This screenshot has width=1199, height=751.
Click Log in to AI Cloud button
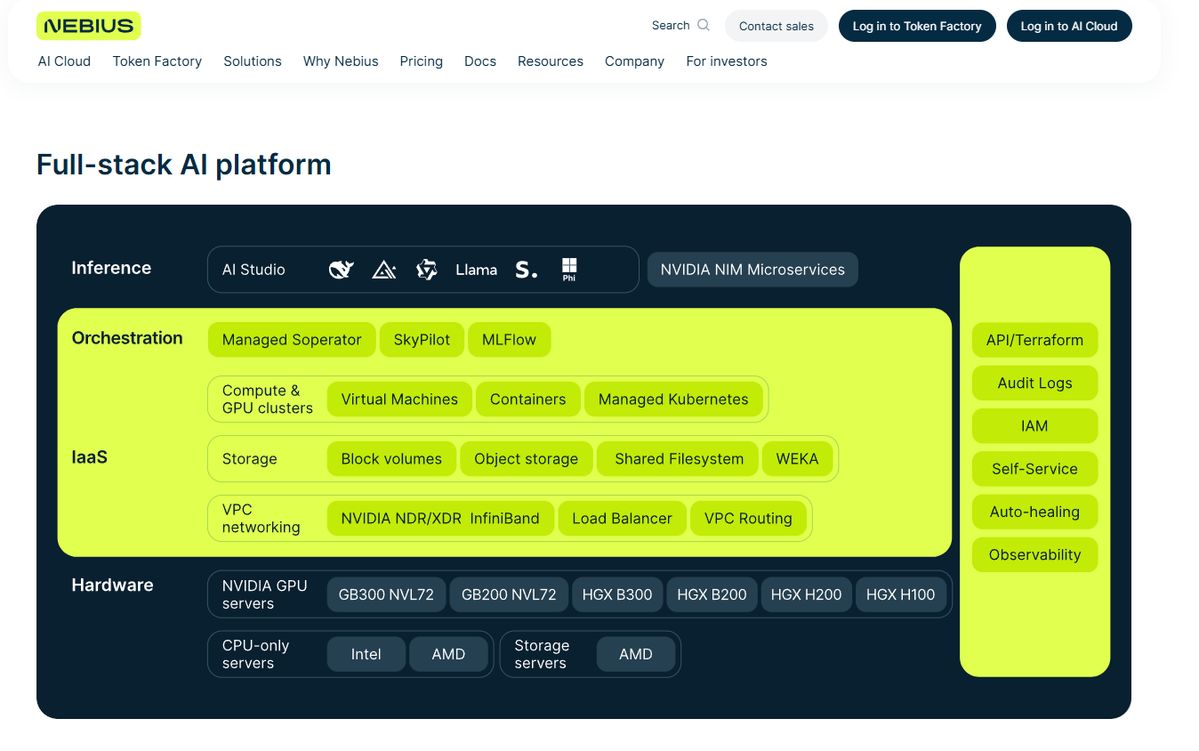pos(1069,26)
